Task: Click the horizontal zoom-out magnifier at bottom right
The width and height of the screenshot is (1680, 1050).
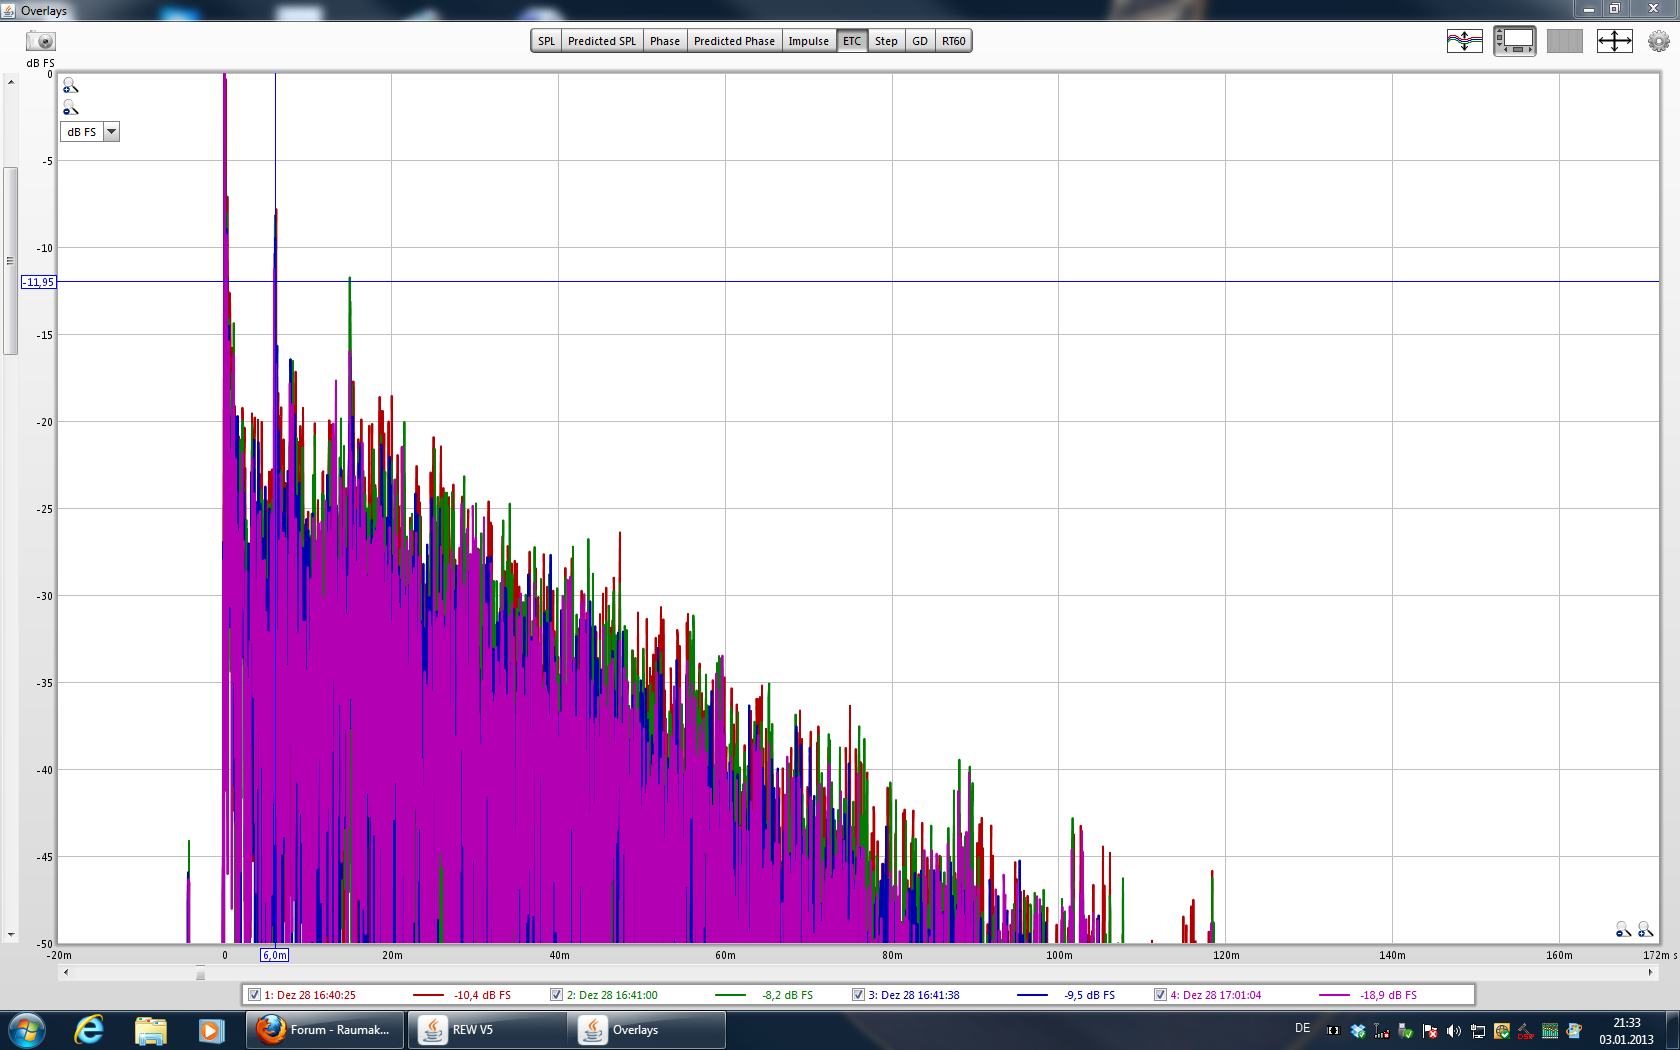Action: click(1623, 930)
